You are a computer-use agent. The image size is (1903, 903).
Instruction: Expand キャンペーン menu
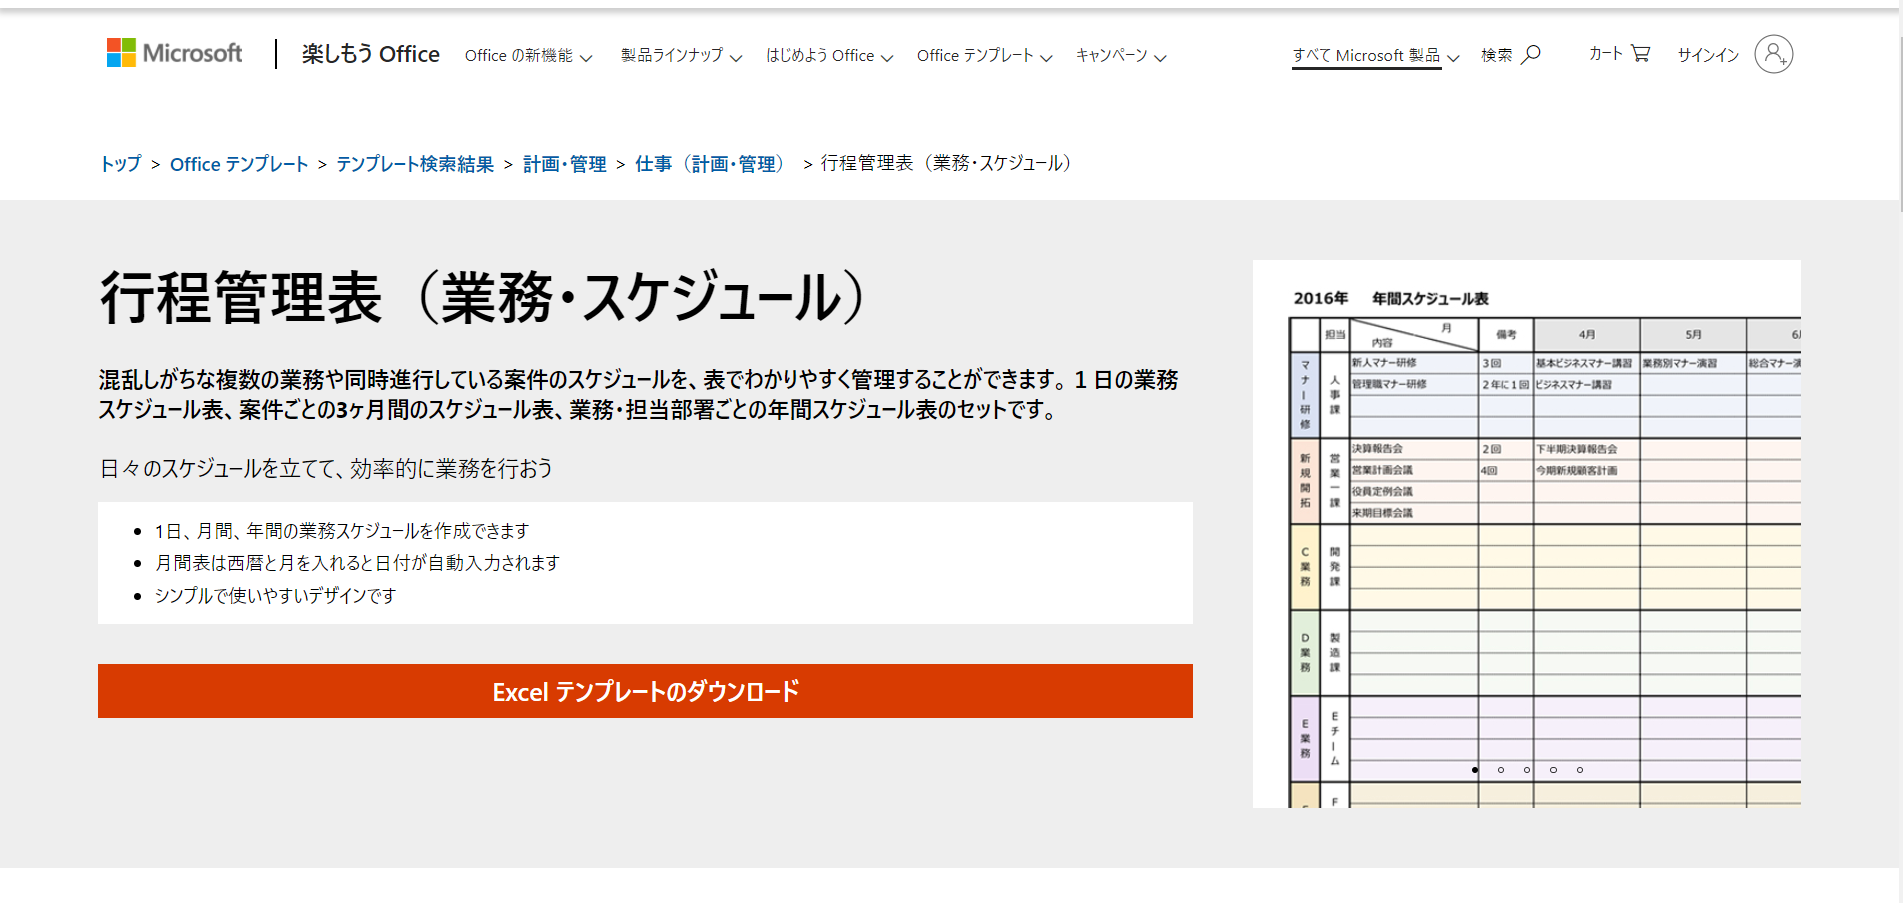coord(1121,56)
